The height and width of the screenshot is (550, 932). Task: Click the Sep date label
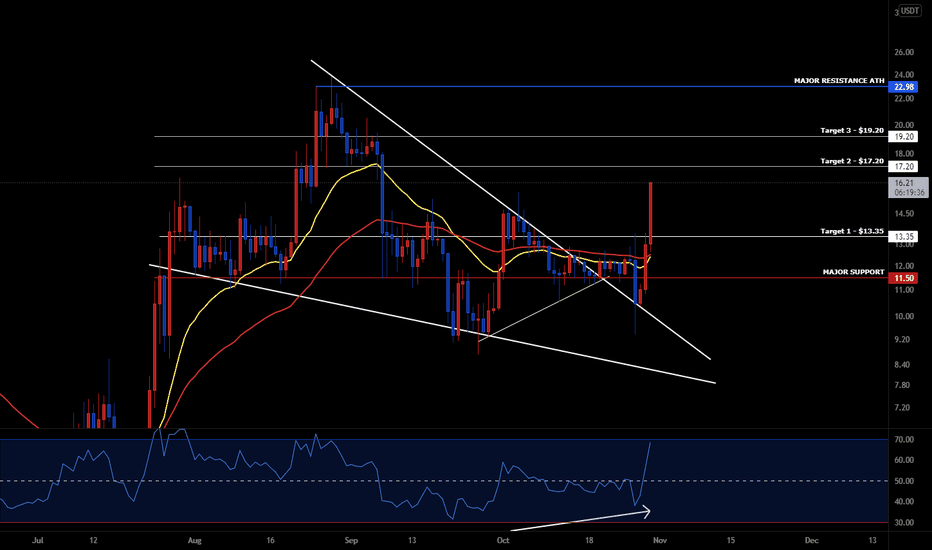click(x=351, y=540)
